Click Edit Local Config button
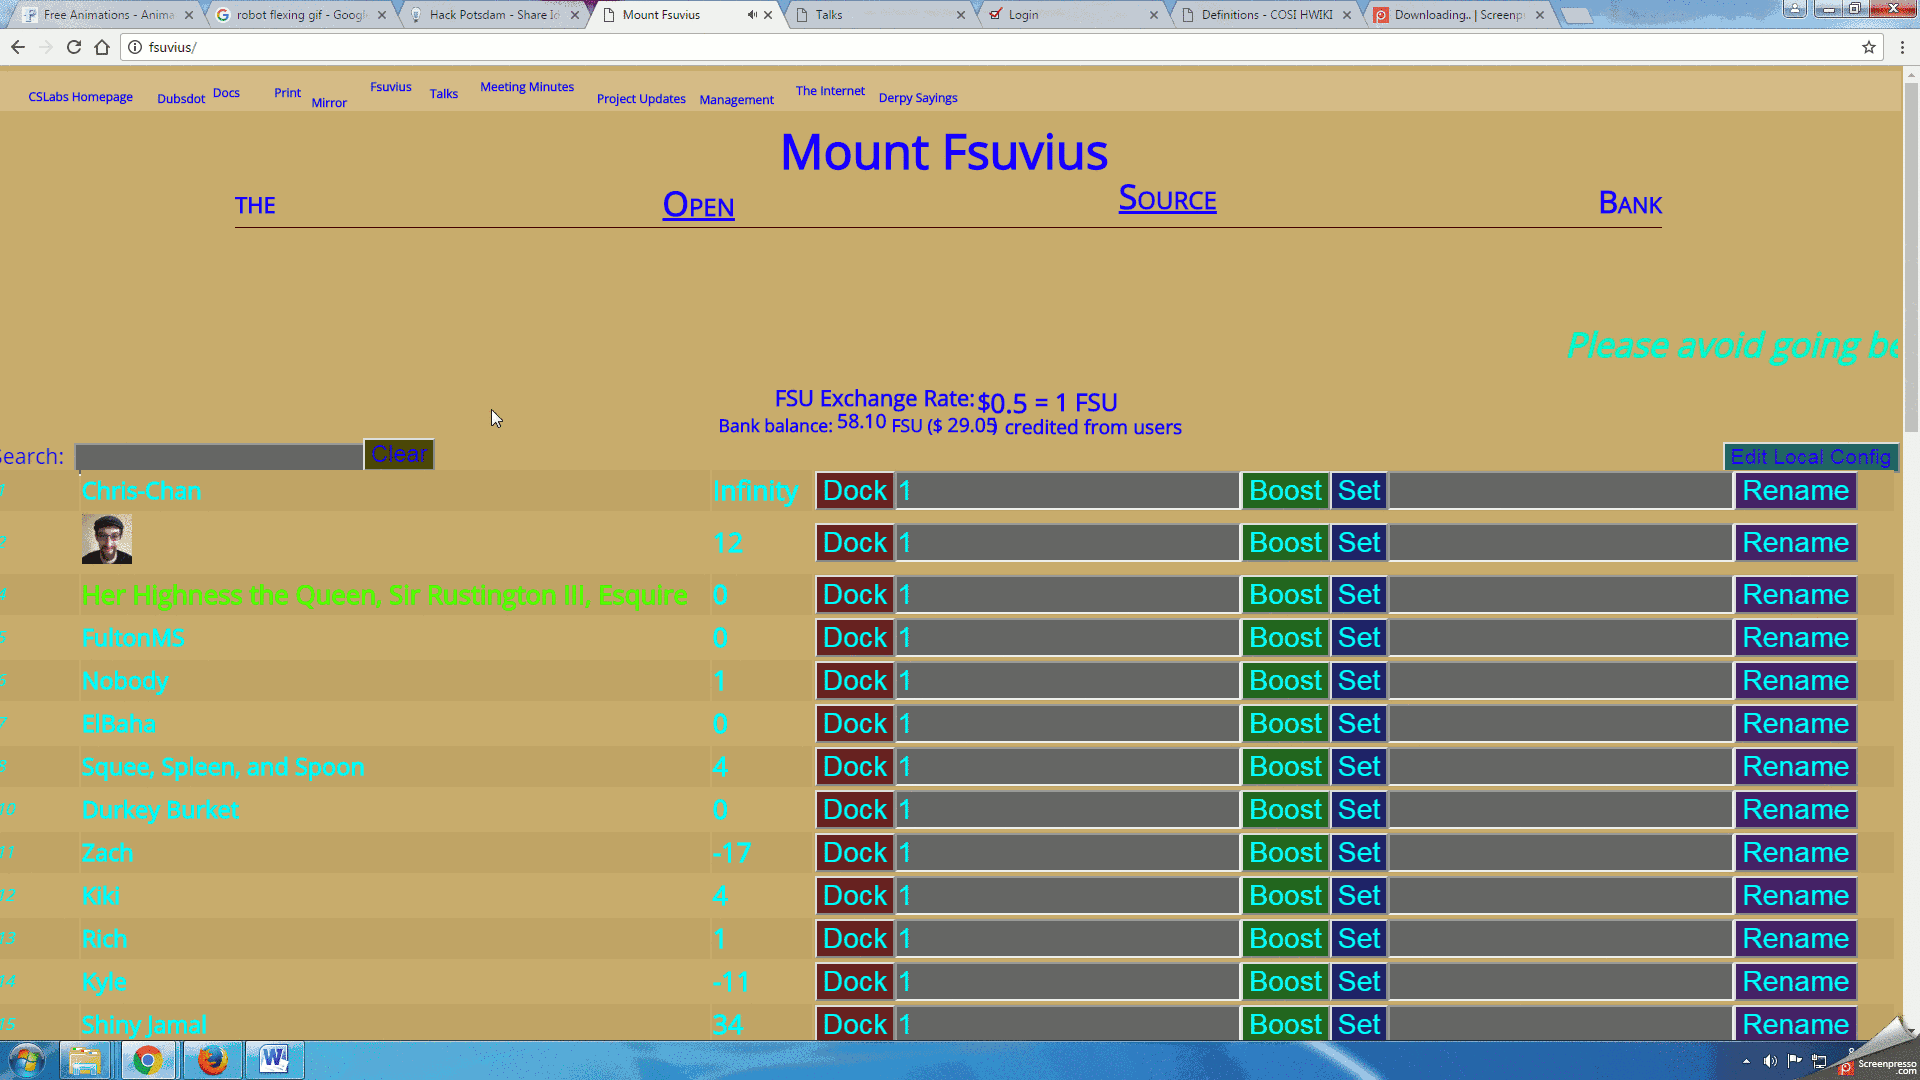 [1811, 457]
